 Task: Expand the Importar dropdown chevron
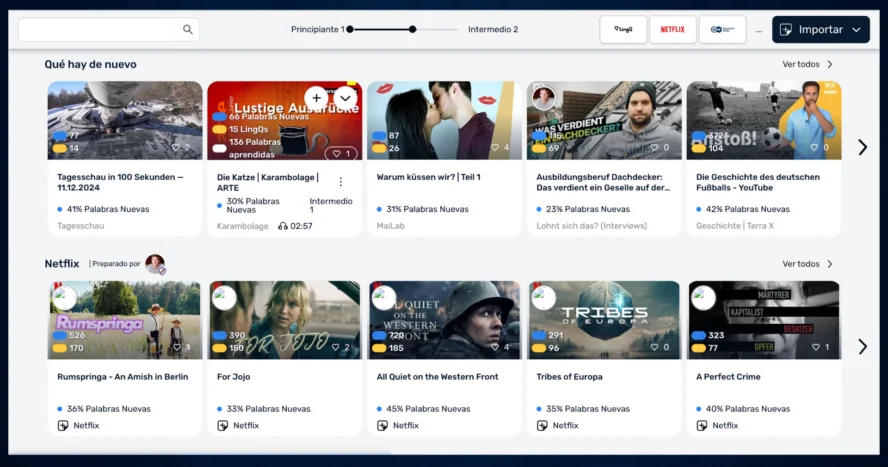click(856, 29)
